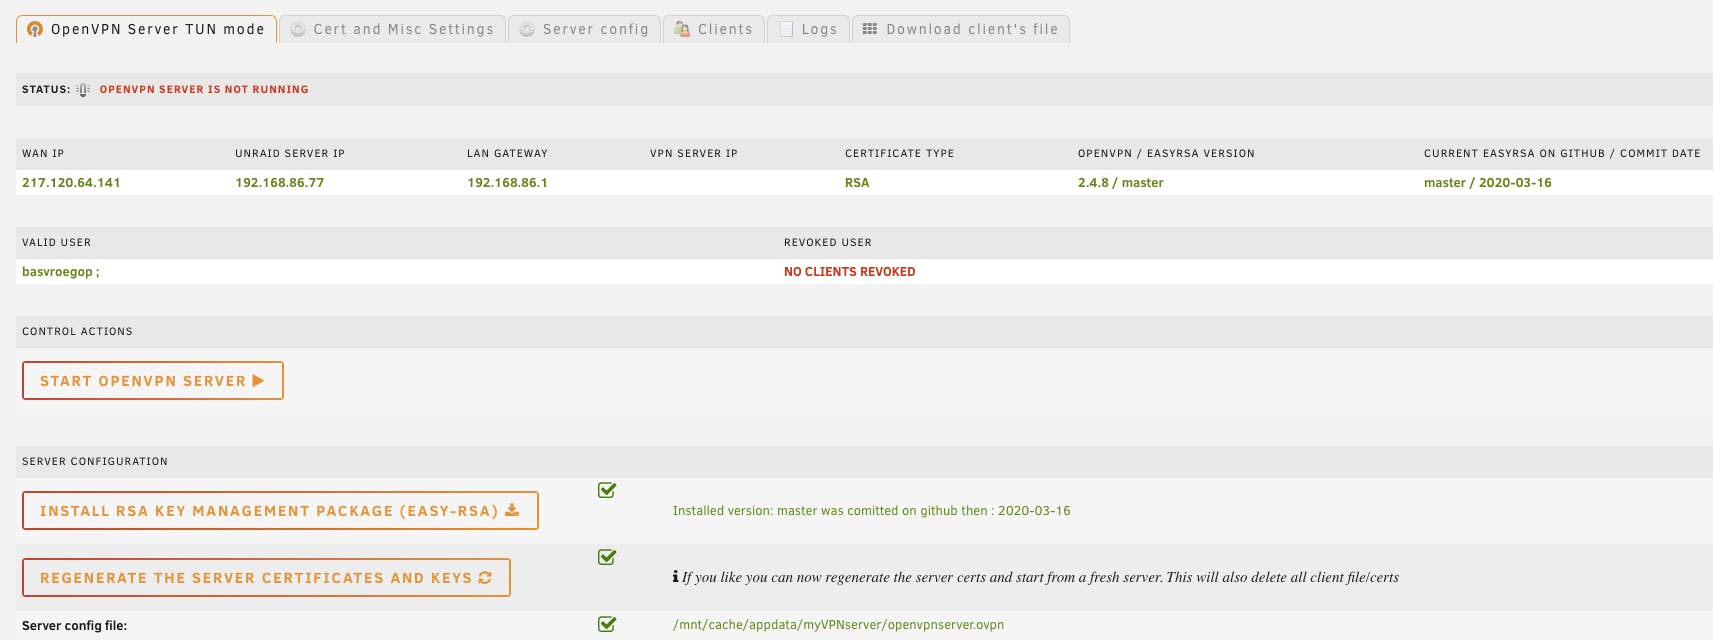This screenshot has width=1713, height=640.
Task: Click the download icon on Install RSA button
Action: [512, 510]
